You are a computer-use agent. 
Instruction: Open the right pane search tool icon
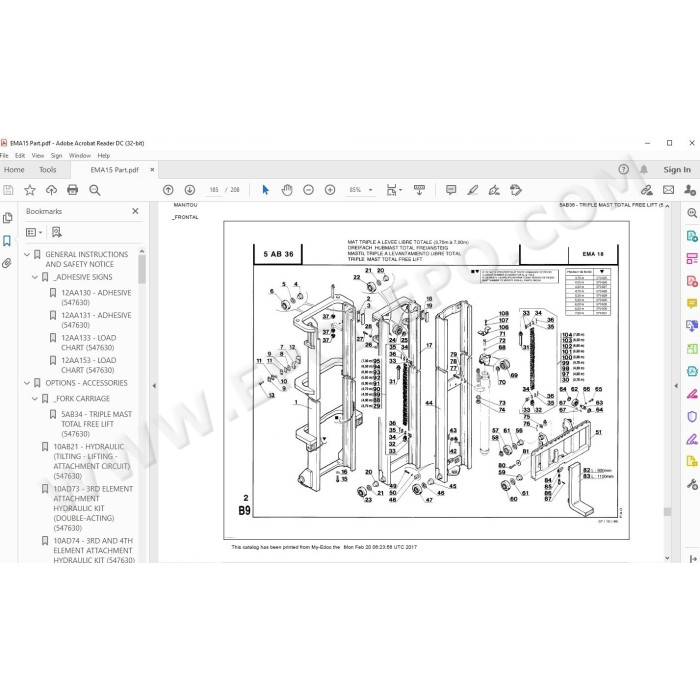(x=692, y=213)
